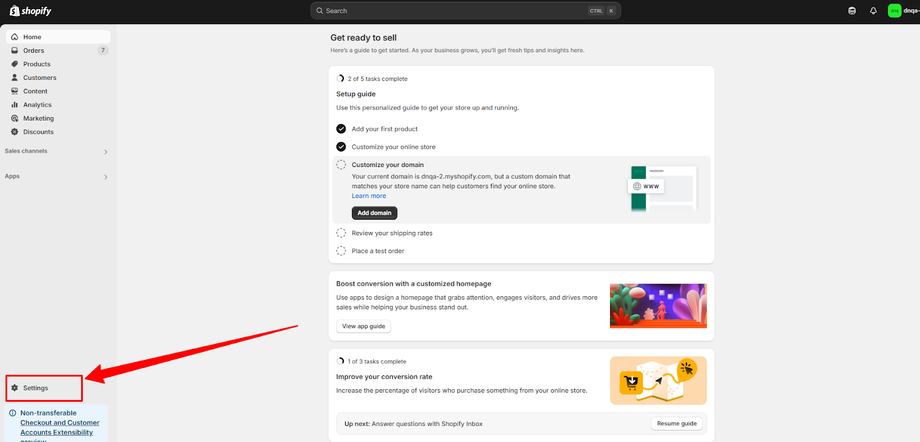Open the notifications bell icon
The width and height of the screenshot is (920, 442).
[x=873, y=11]
